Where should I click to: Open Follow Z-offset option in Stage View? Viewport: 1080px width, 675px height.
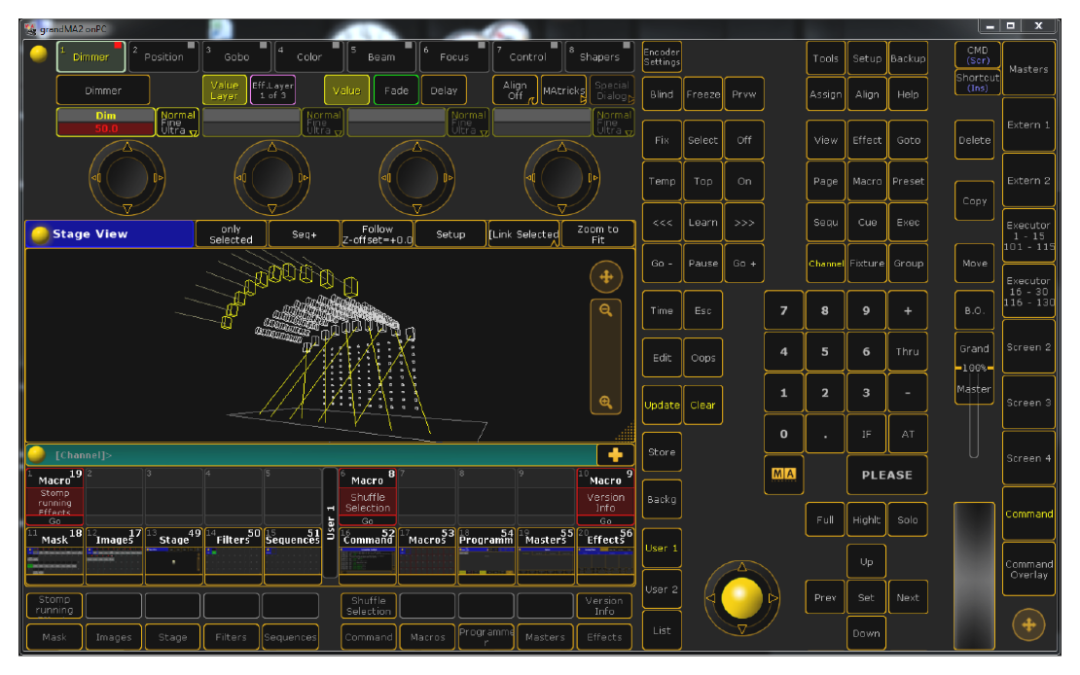377,234
